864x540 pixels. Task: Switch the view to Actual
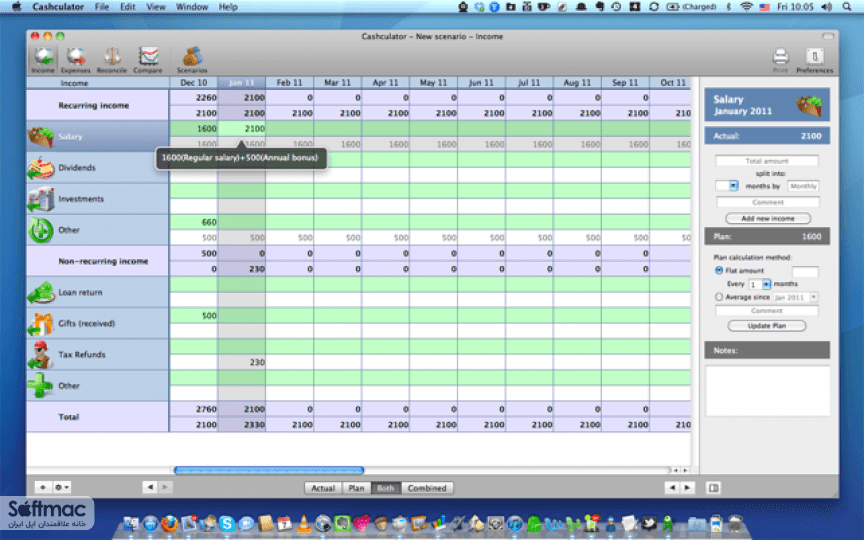[323, 488]
